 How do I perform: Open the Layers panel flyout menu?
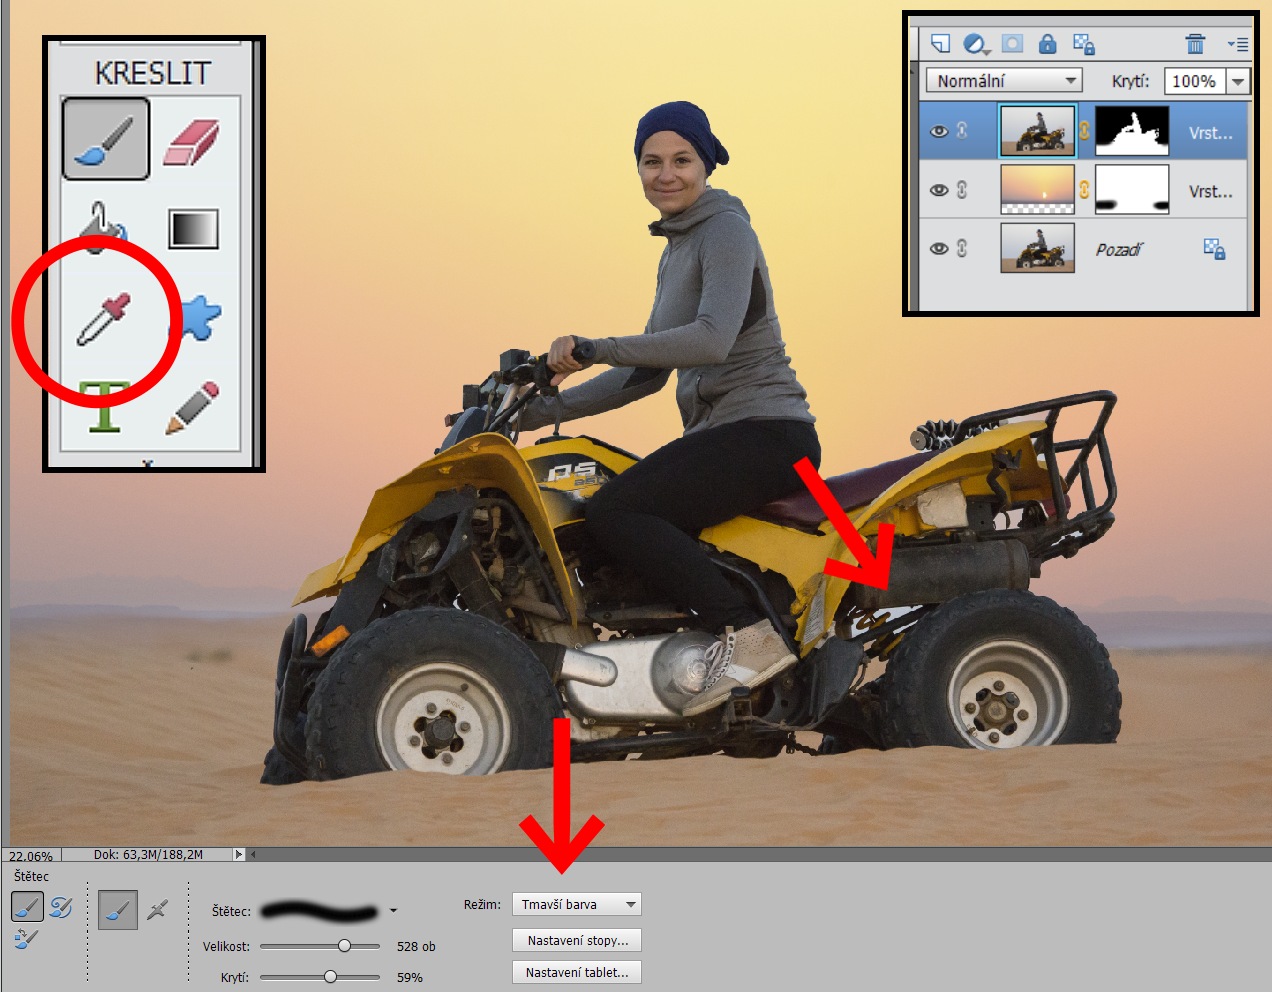(1238, 44)
